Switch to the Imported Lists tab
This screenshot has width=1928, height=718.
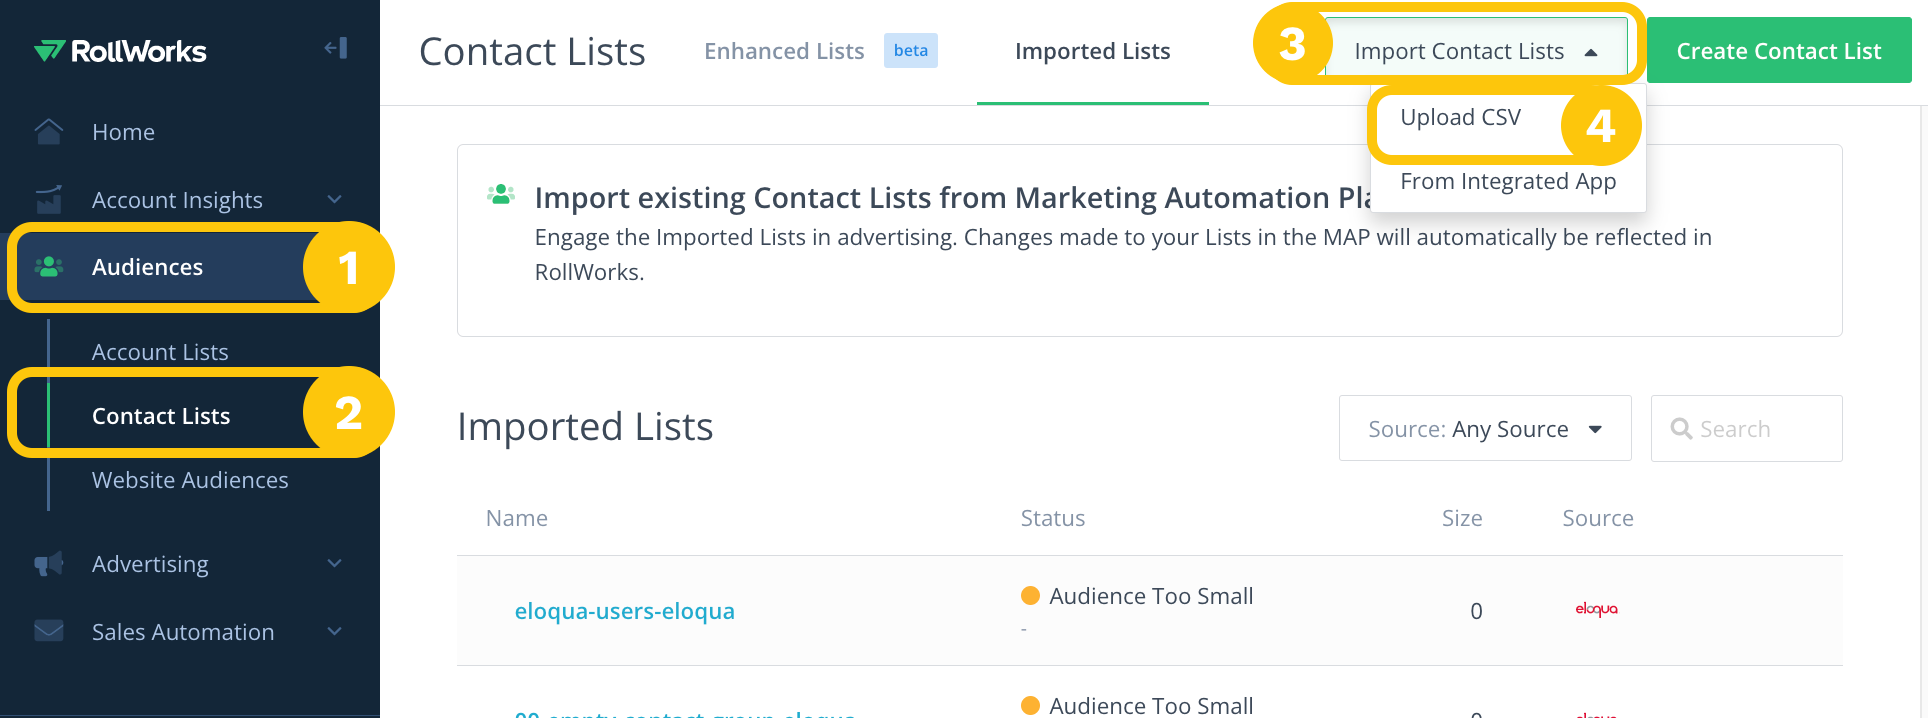pos(1092,51)
